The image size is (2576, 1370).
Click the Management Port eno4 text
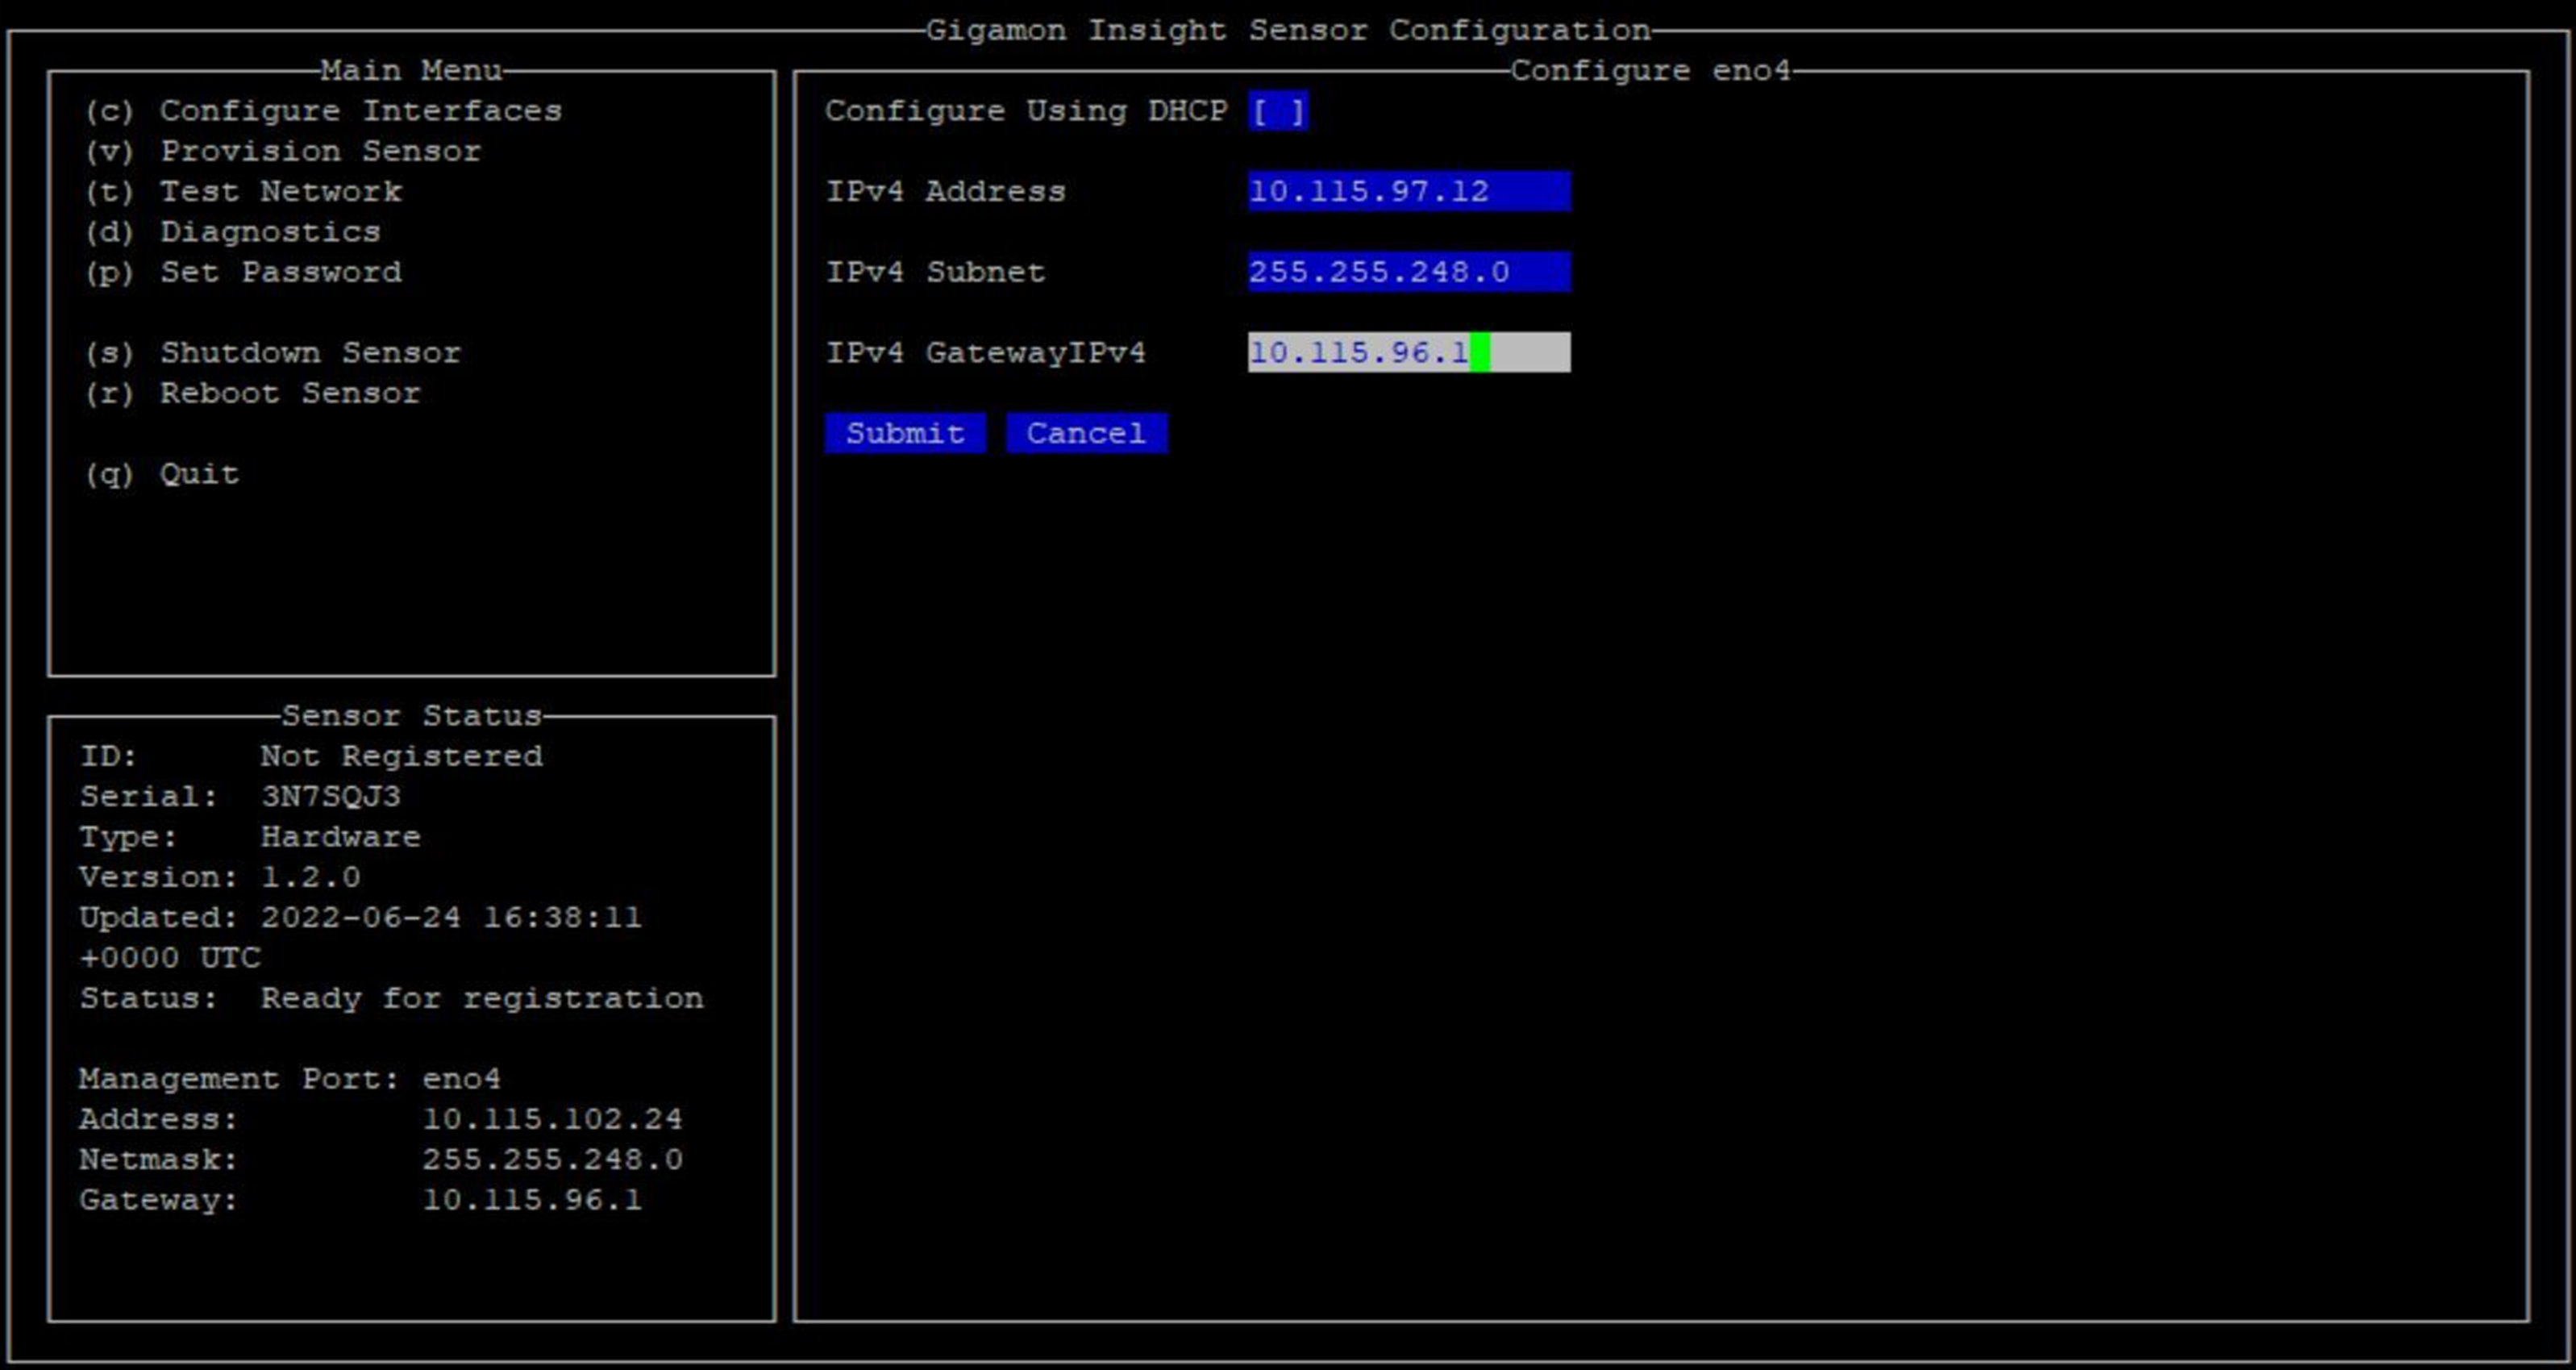click(290, 1079)
